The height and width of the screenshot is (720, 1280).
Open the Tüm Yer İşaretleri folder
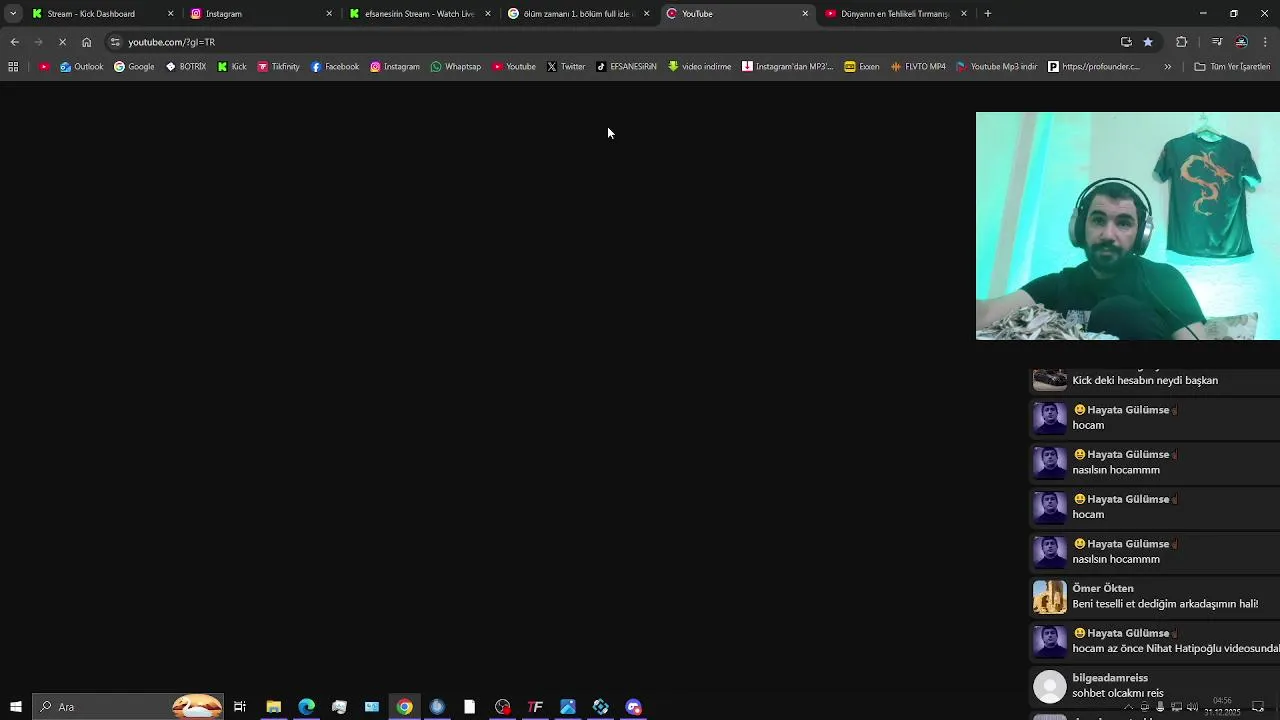pyautogui.click(x=1232, y=67)
